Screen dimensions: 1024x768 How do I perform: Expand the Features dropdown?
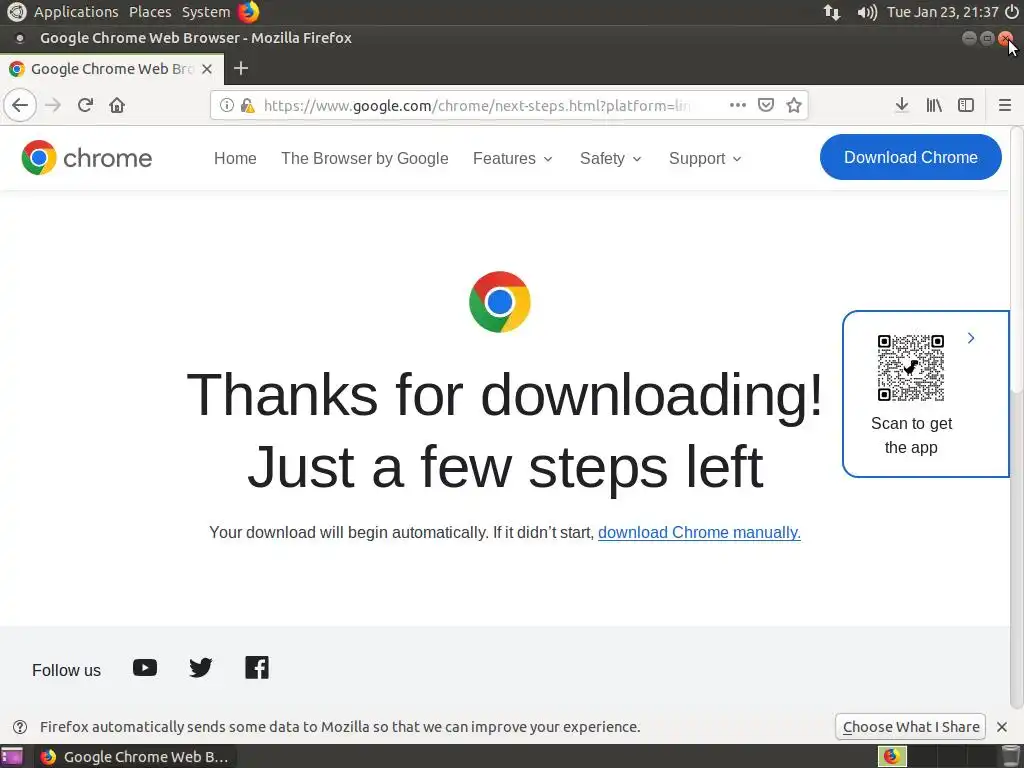click(513, 158)
